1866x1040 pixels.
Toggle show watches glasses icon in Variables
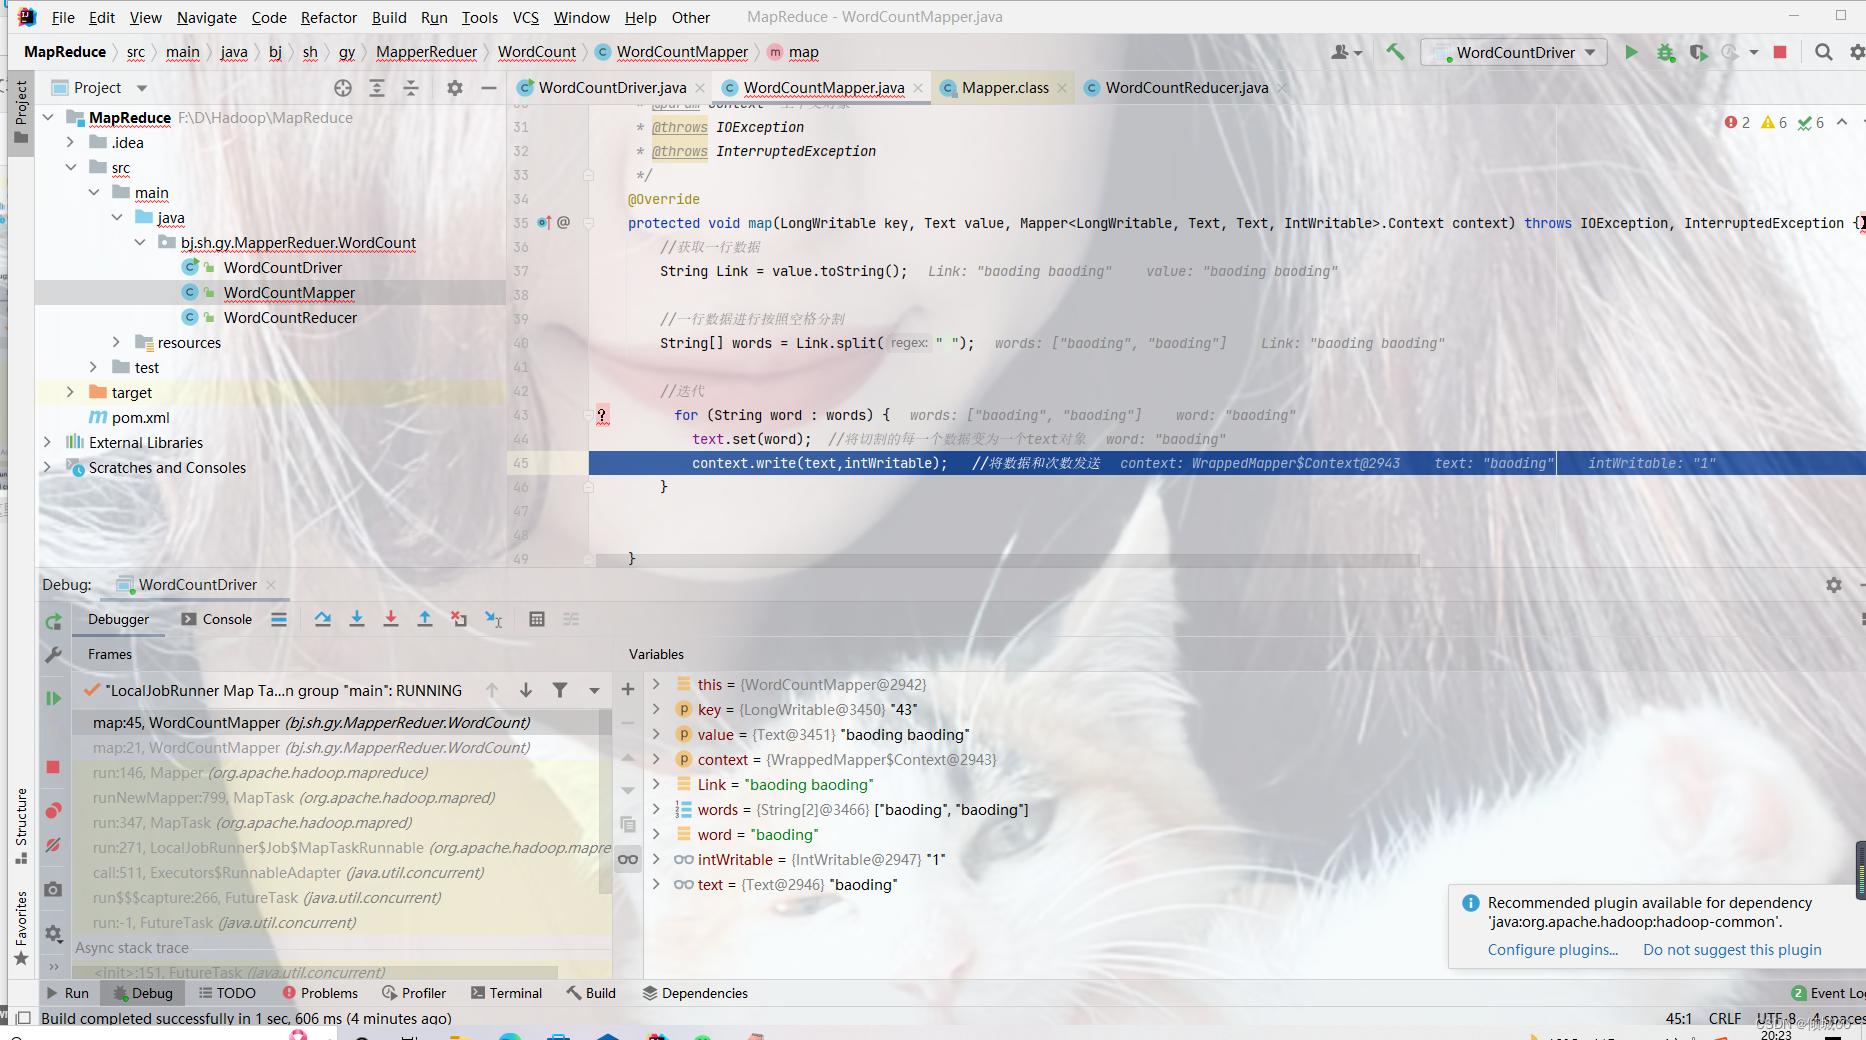tap(628, 859)
